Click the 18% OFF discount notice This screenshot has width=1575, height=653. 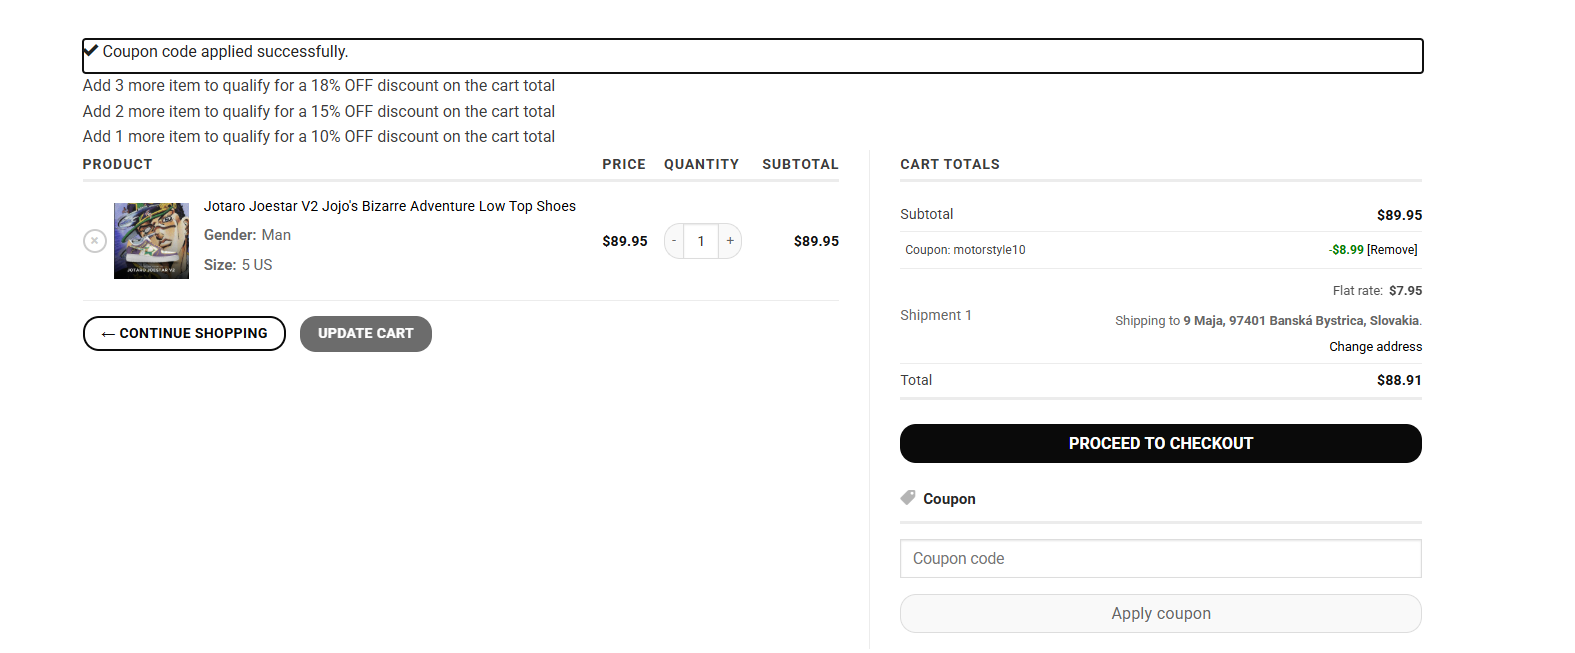[319, 86]
